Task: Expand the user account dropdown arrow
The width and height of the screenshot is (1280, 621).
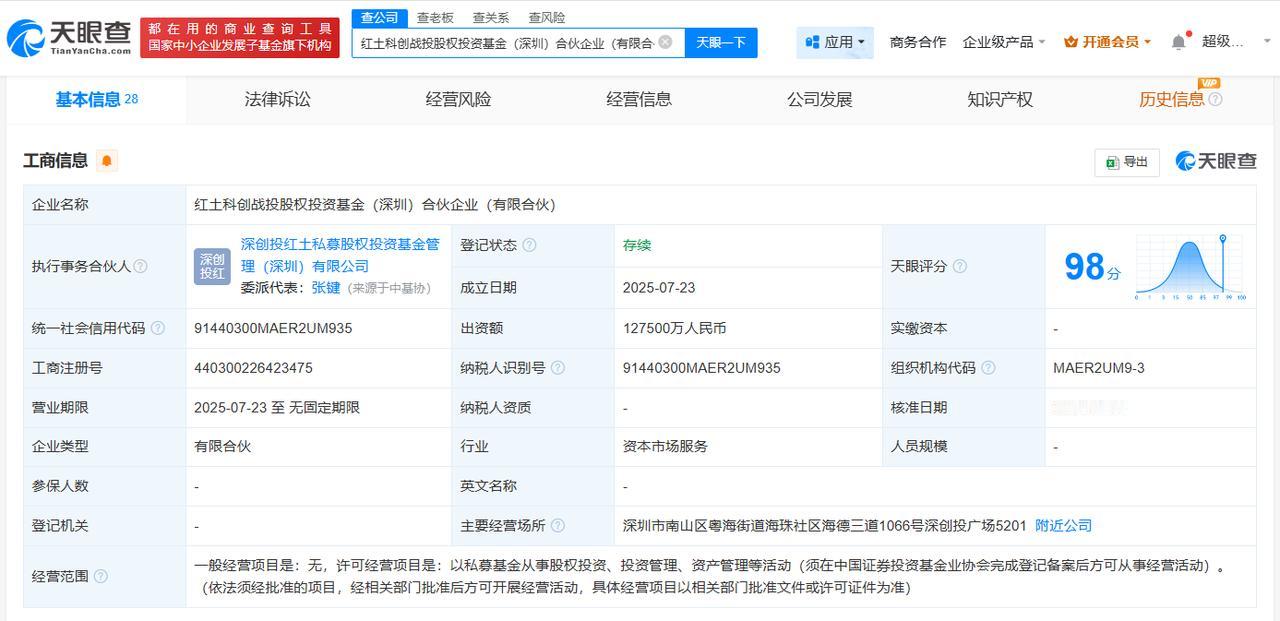Action: click(1265, 42)
